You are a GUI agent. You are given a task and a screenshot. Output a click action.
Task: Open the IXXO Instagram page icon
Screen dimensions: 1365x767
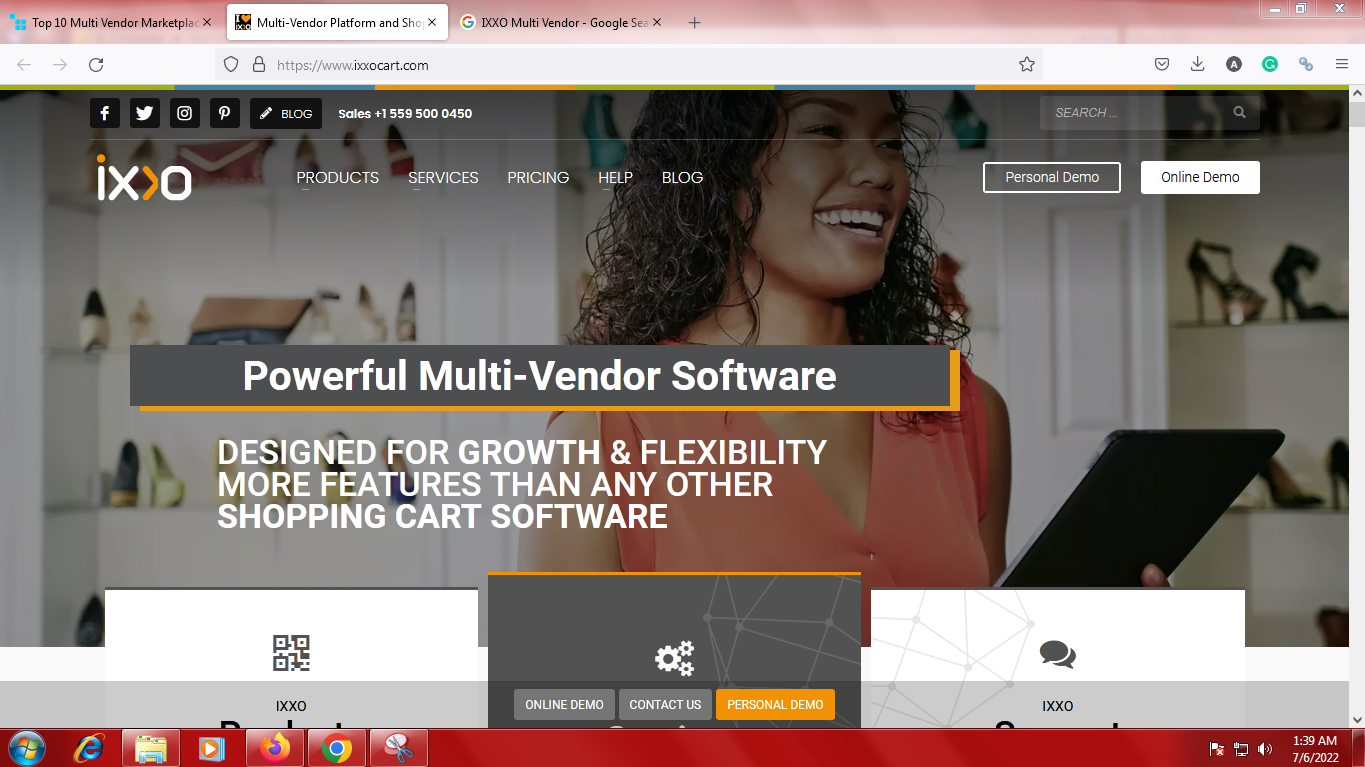[185, 113]
